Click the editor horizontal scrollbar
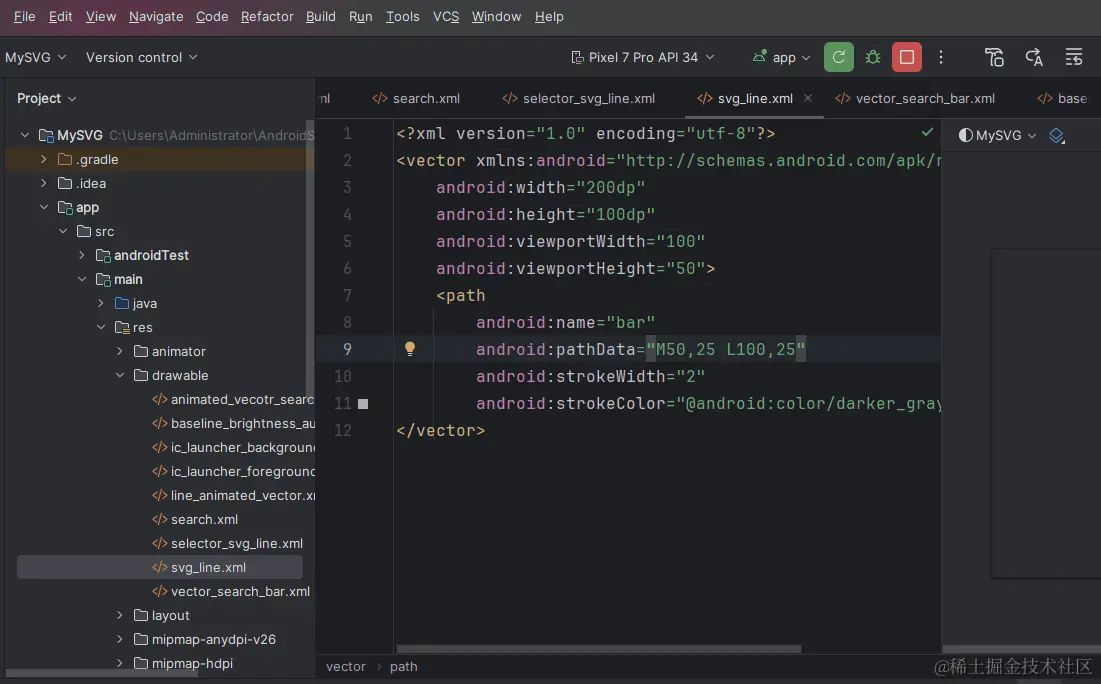The width and height of the screenshot is (1101, 684). click(x=599, y=649)
